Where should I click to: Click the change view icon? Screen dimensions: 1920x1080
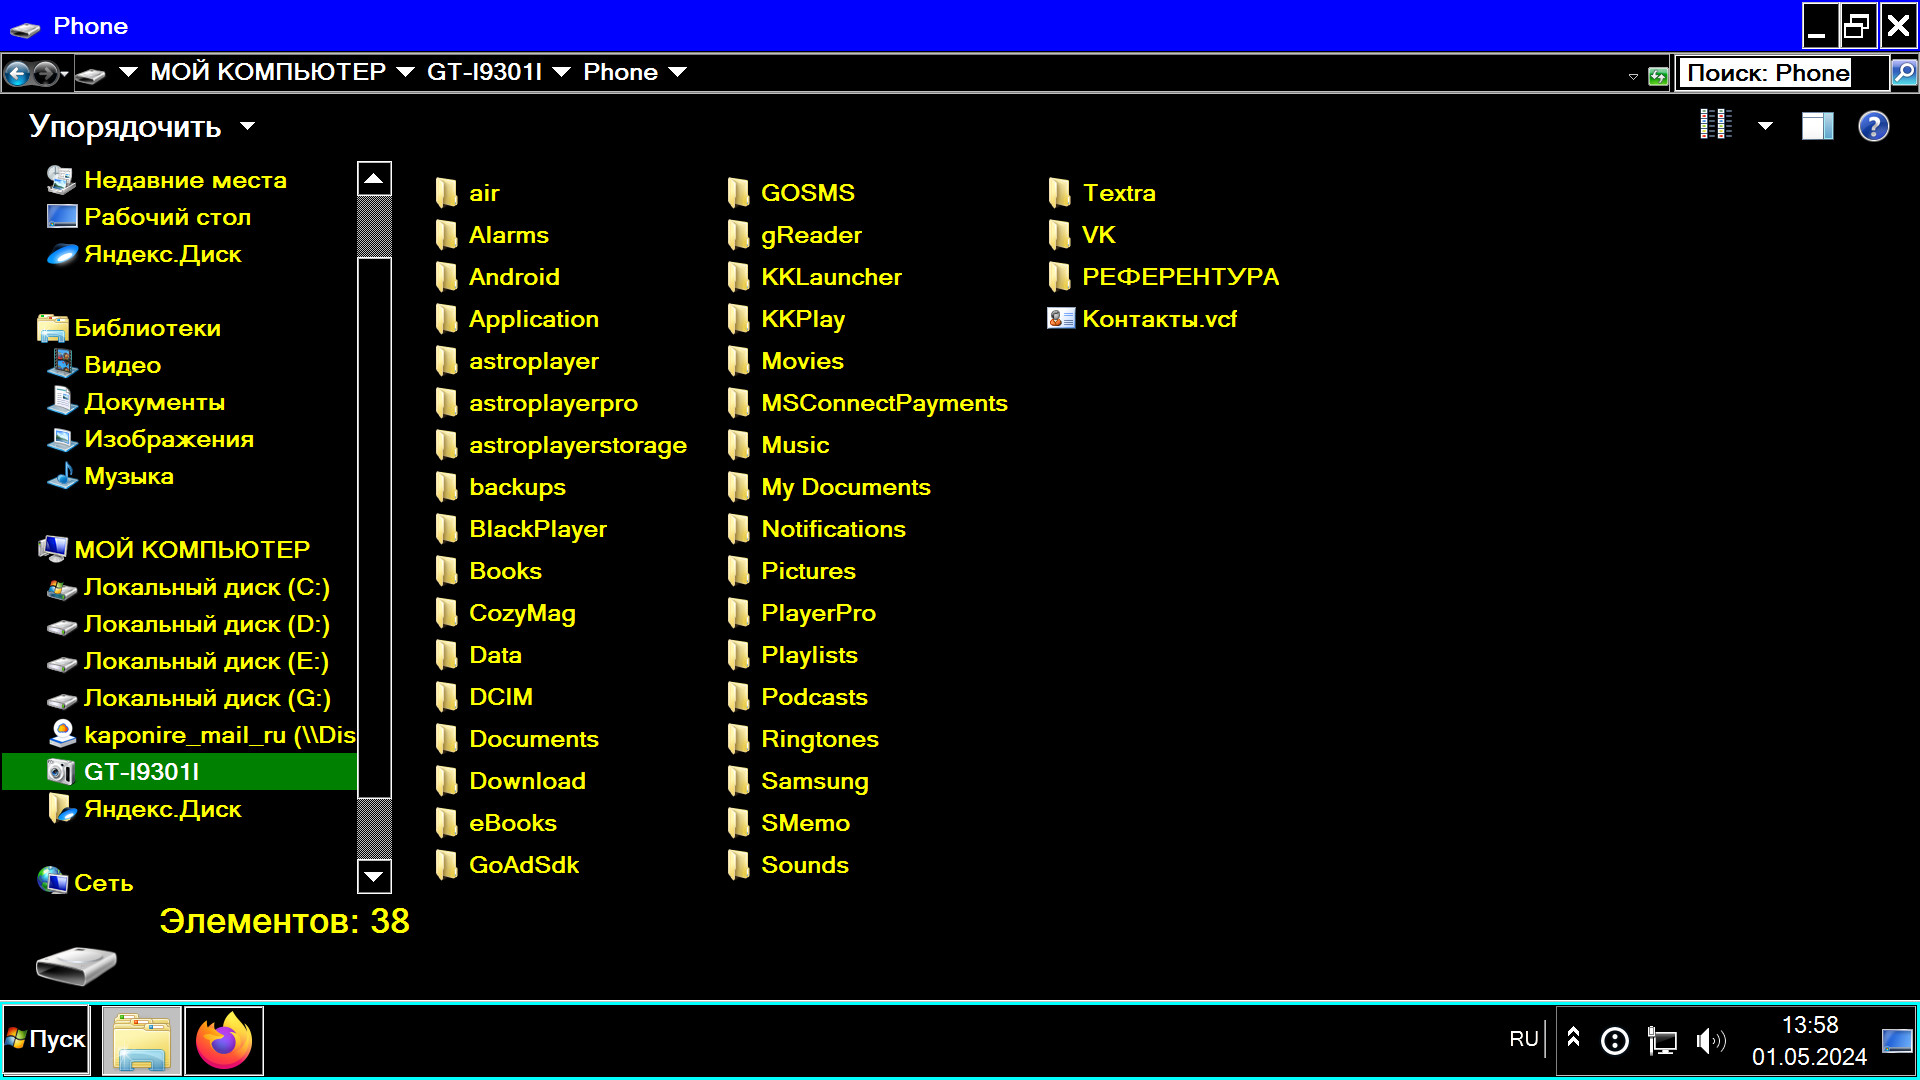click(x=1716, y=125)
